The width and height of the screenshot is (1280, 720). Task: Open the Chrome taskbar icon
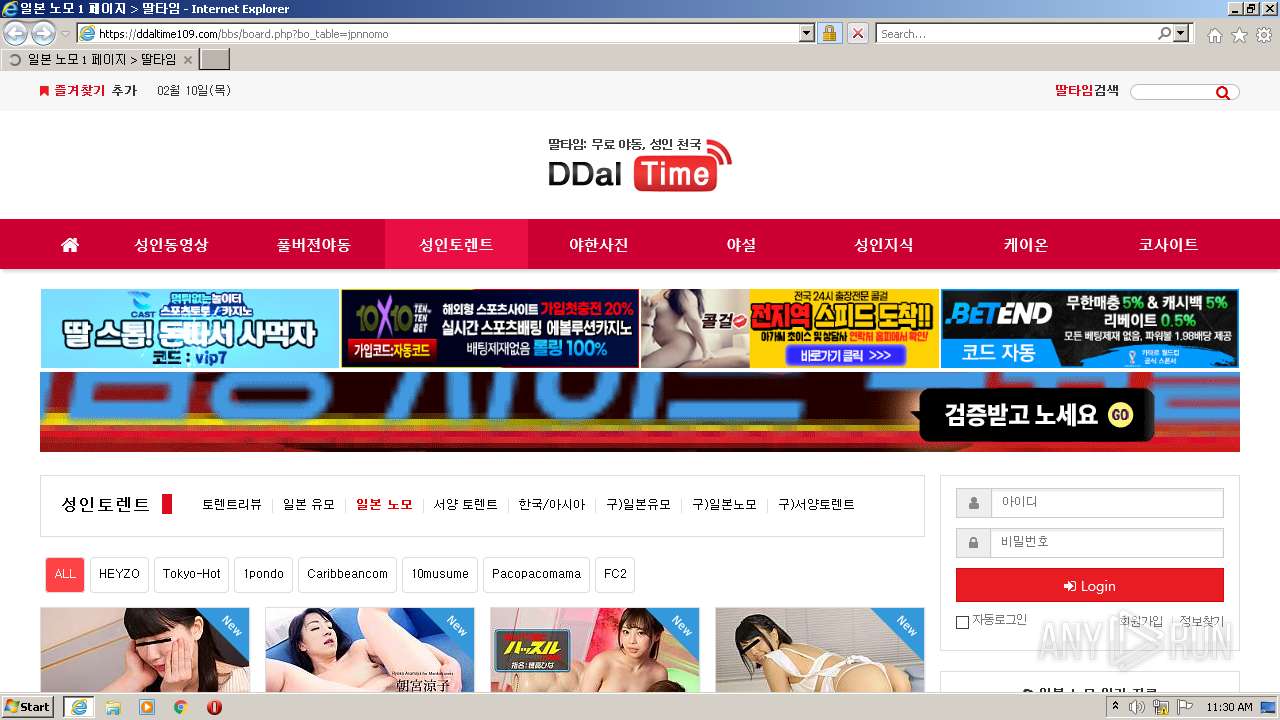click(181, 707)
